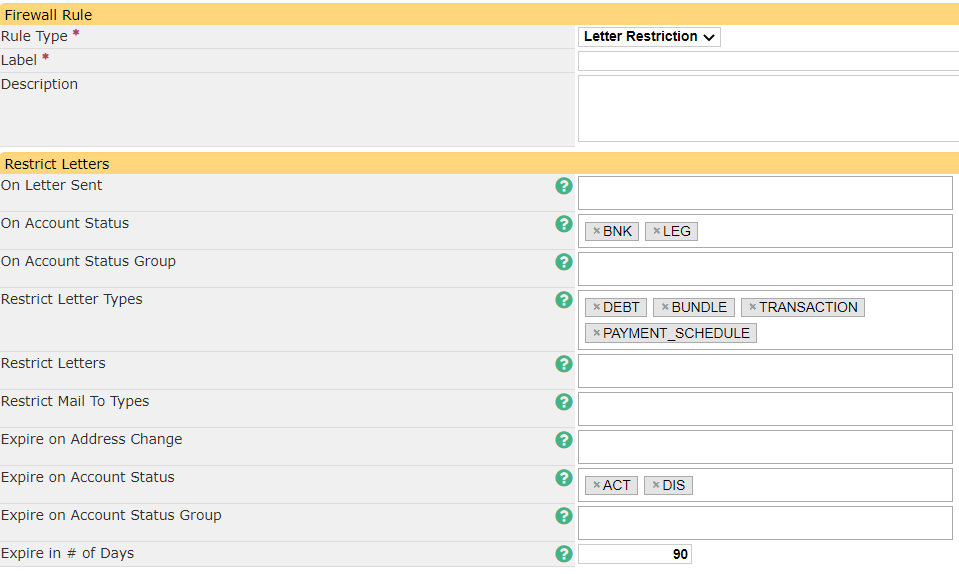Remove the BUNDLE letter type tag
Viewport: 959px width, 574px height.
665,307
